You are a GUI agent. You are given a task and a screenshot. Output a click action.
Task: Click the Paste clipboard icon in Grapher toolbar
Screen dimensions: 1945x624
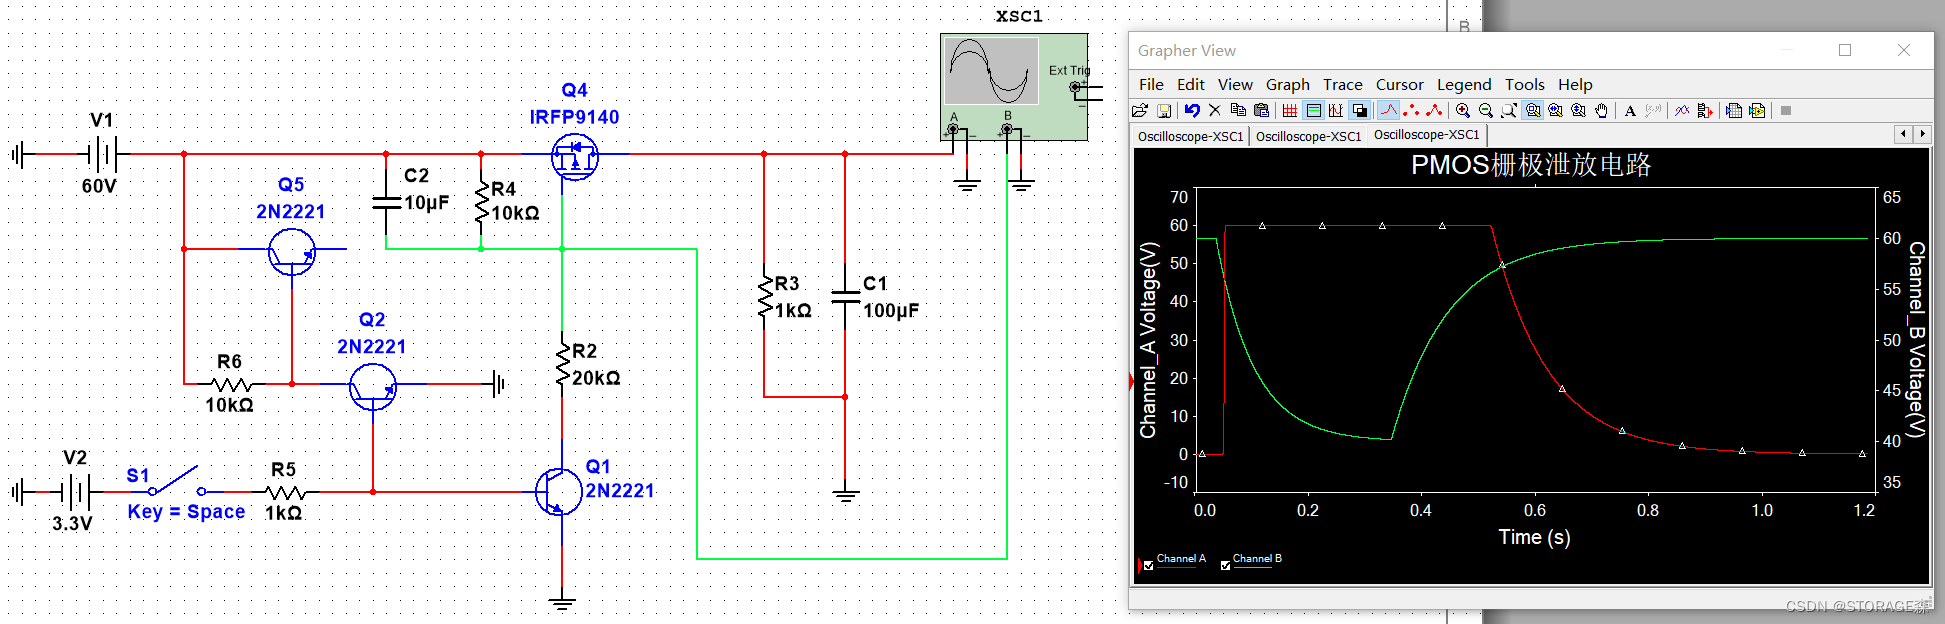coord(1262,111)
